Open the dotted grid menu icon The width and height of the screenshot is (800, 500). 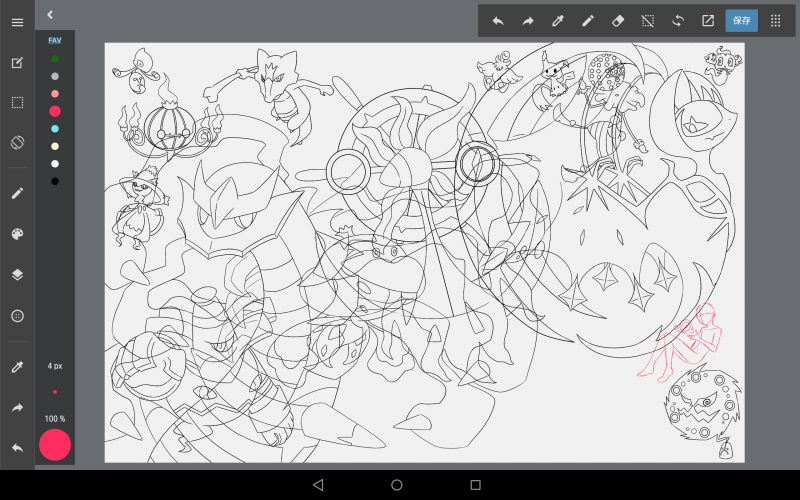pos(776,21)
